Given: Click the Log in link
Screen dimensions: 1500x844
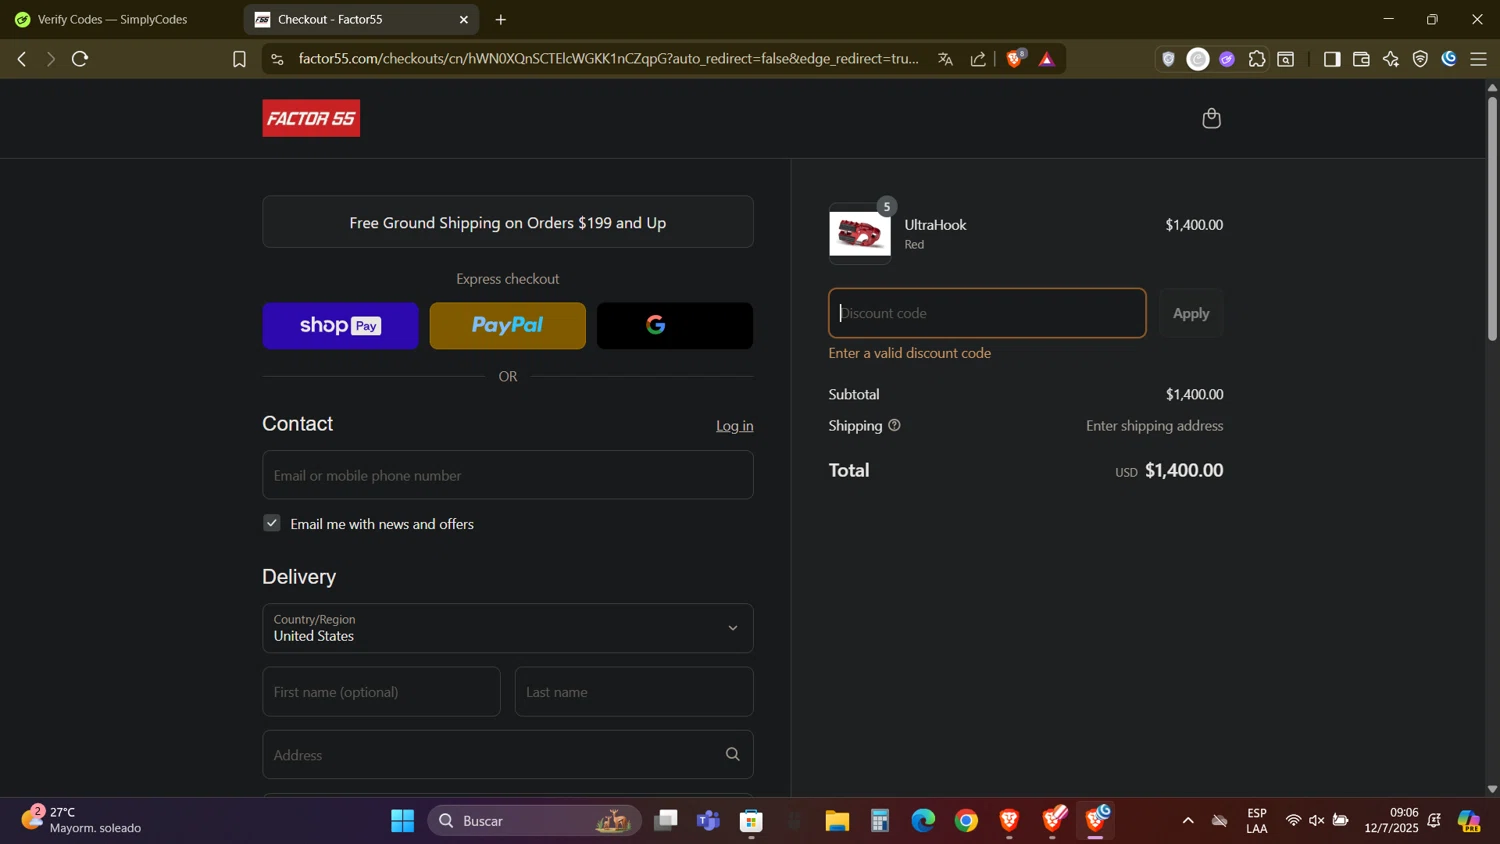Looking at the screenshot, I should (x=734, y=426).
